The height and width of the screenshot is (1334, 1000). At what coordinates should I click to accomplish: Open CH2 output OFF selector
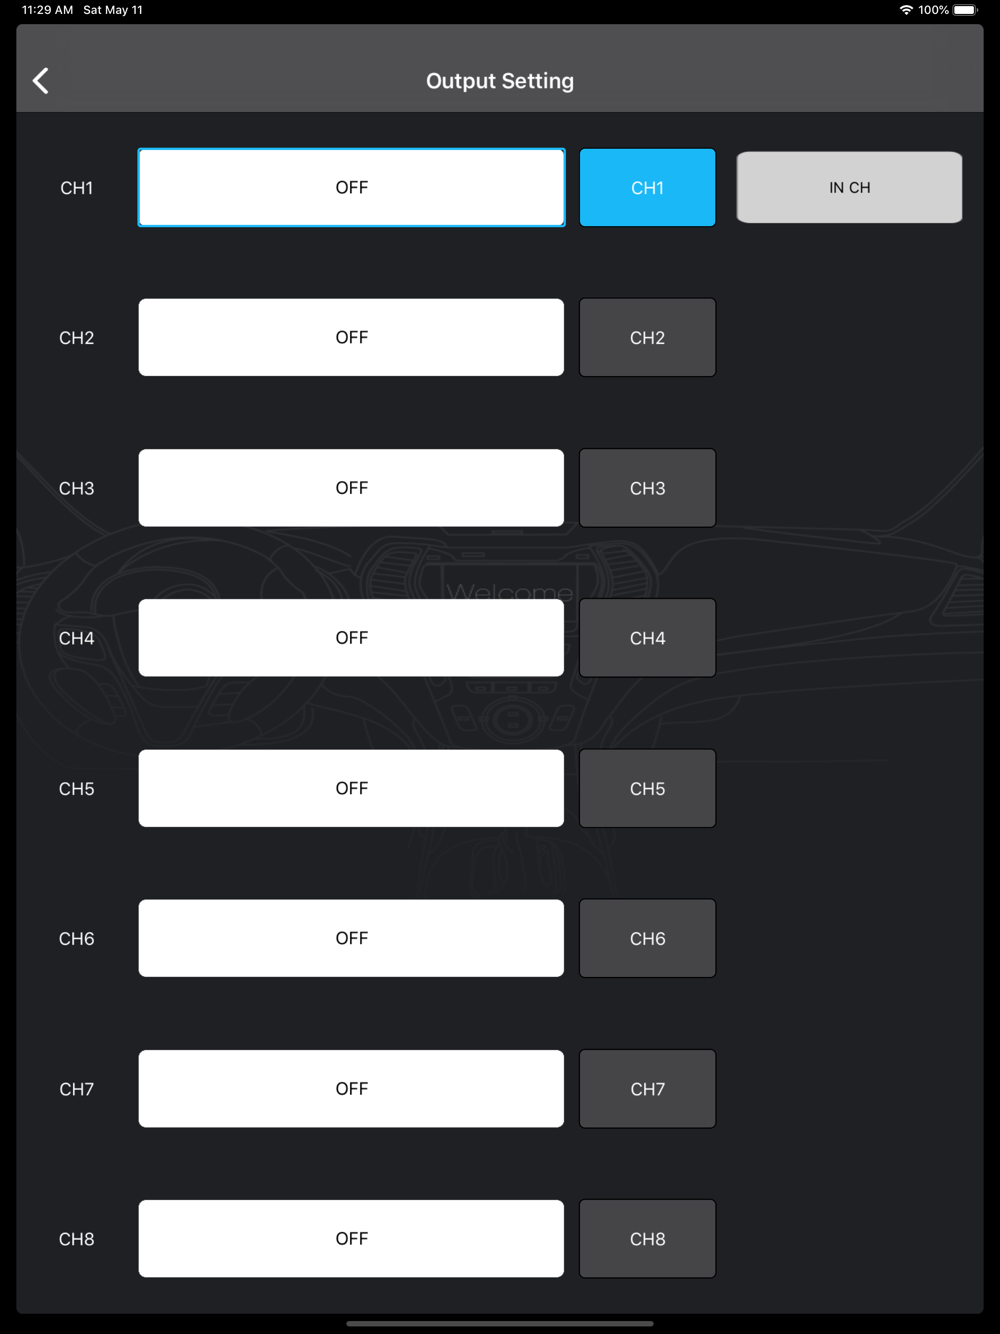click(x=351, y=338)
